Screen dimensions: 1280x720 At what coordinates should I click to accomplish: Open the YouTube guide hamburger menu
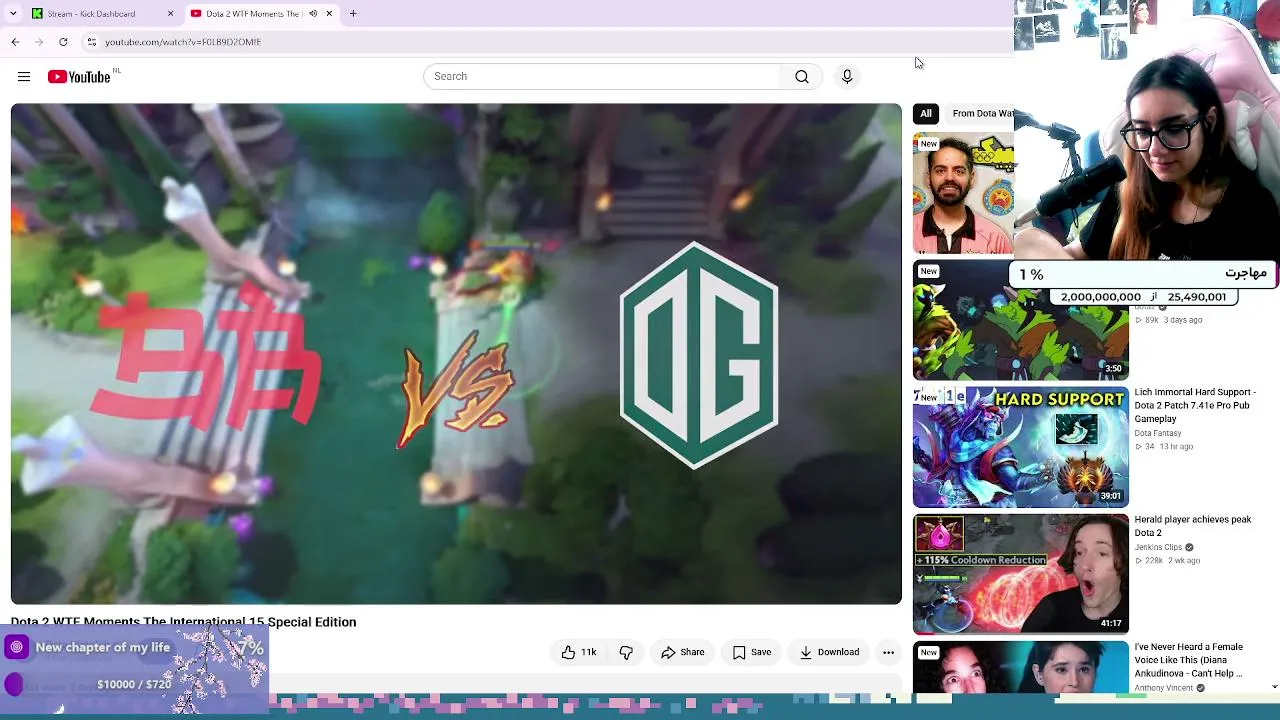point(24,77)
